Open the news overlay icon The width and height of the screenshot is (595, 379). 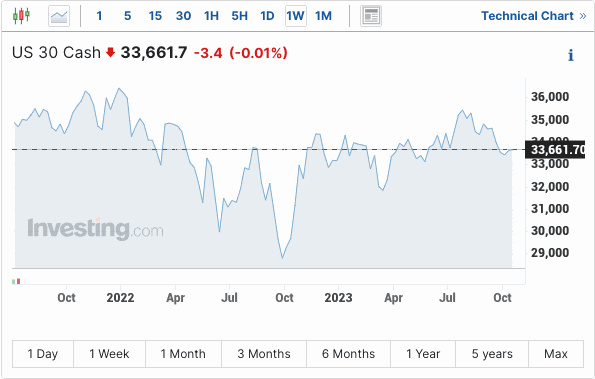(x=371, y=16)
